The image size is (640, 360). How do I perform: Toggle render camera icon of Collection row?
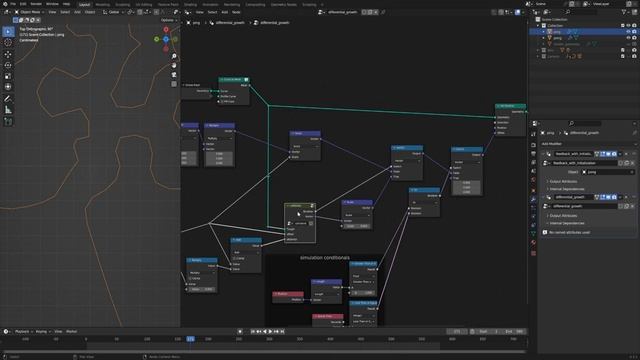634,25
